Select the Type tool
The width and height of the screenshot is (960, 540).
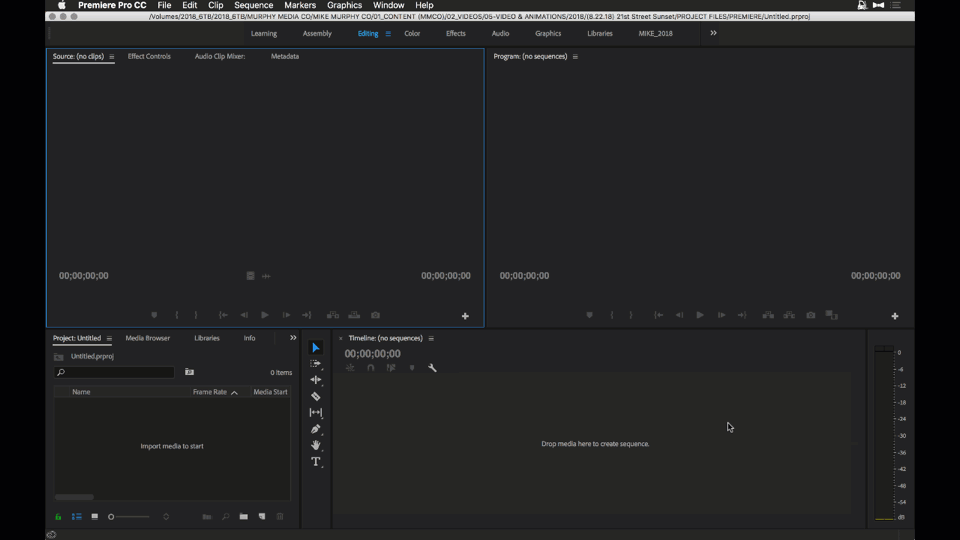tap(315, 462)
